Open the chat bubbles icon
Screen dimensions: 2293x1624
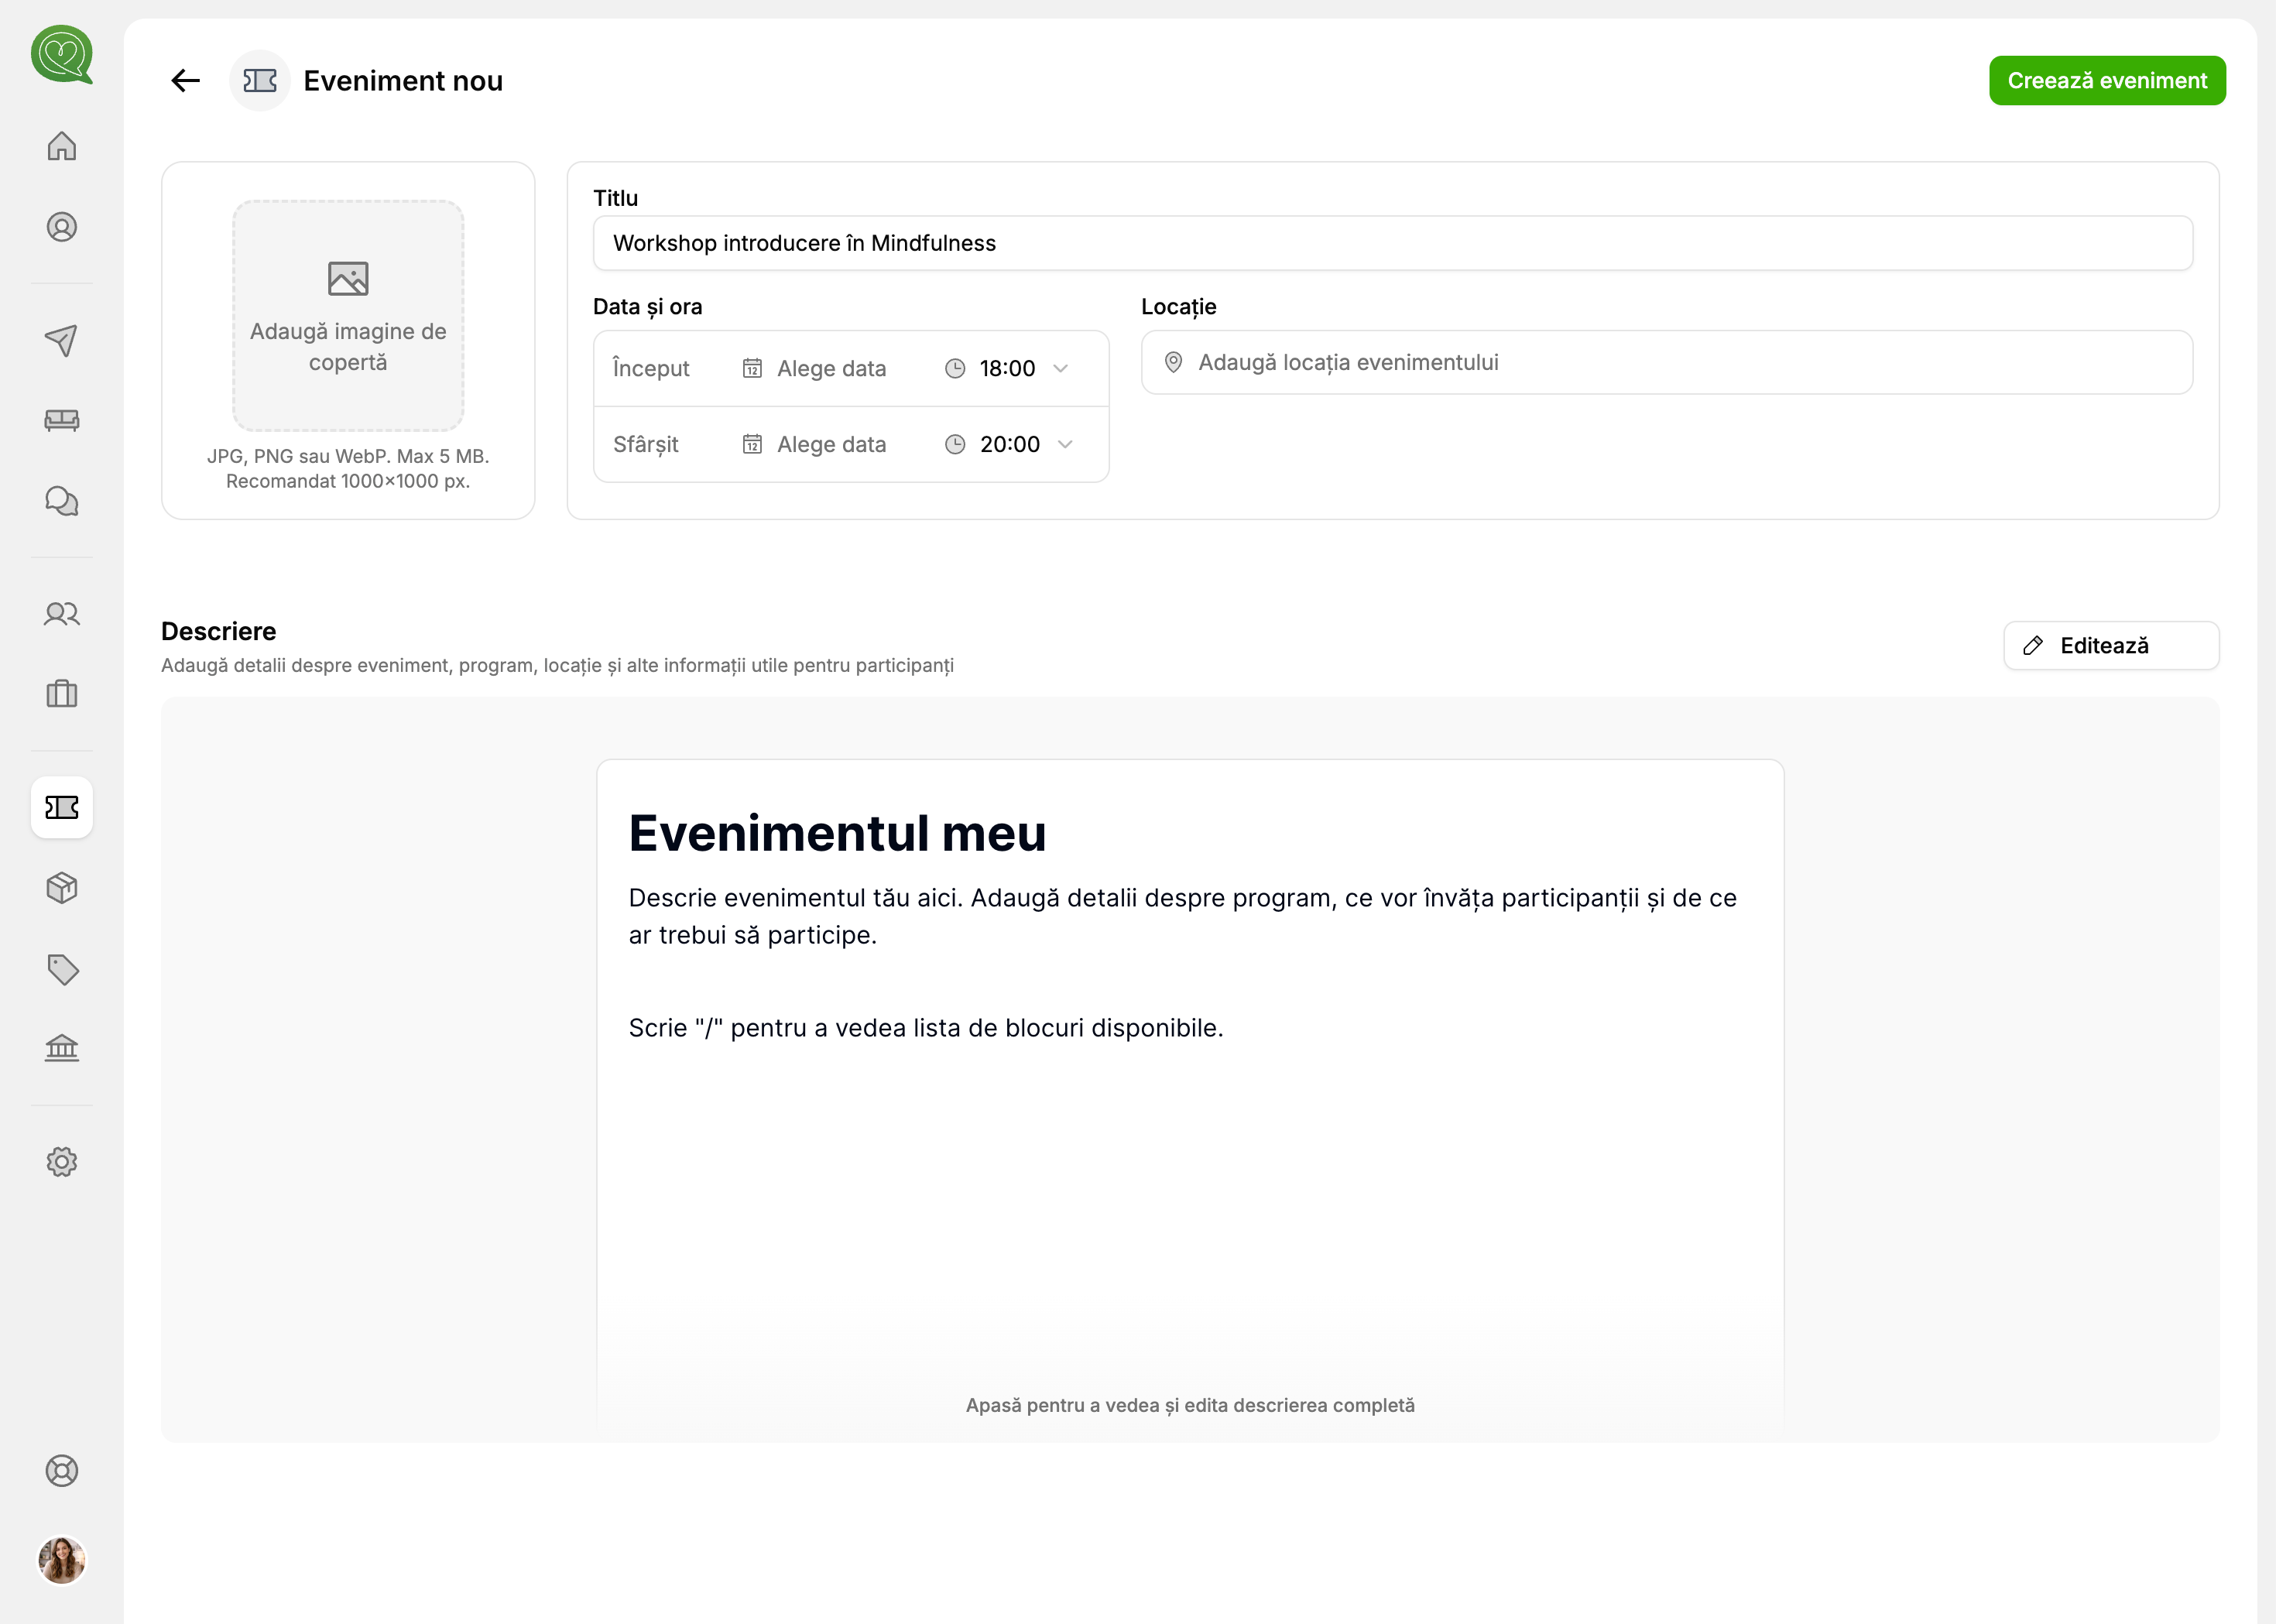(62, 501)
